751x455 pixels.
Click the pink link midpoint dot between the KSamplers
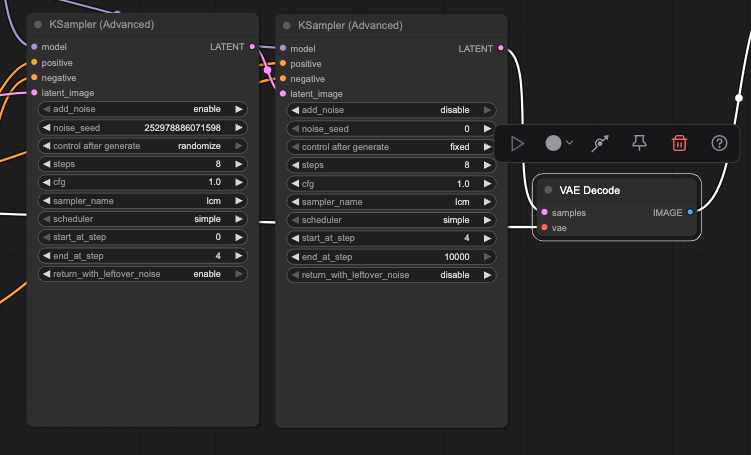pyautogui.click(x=267, y=70)
